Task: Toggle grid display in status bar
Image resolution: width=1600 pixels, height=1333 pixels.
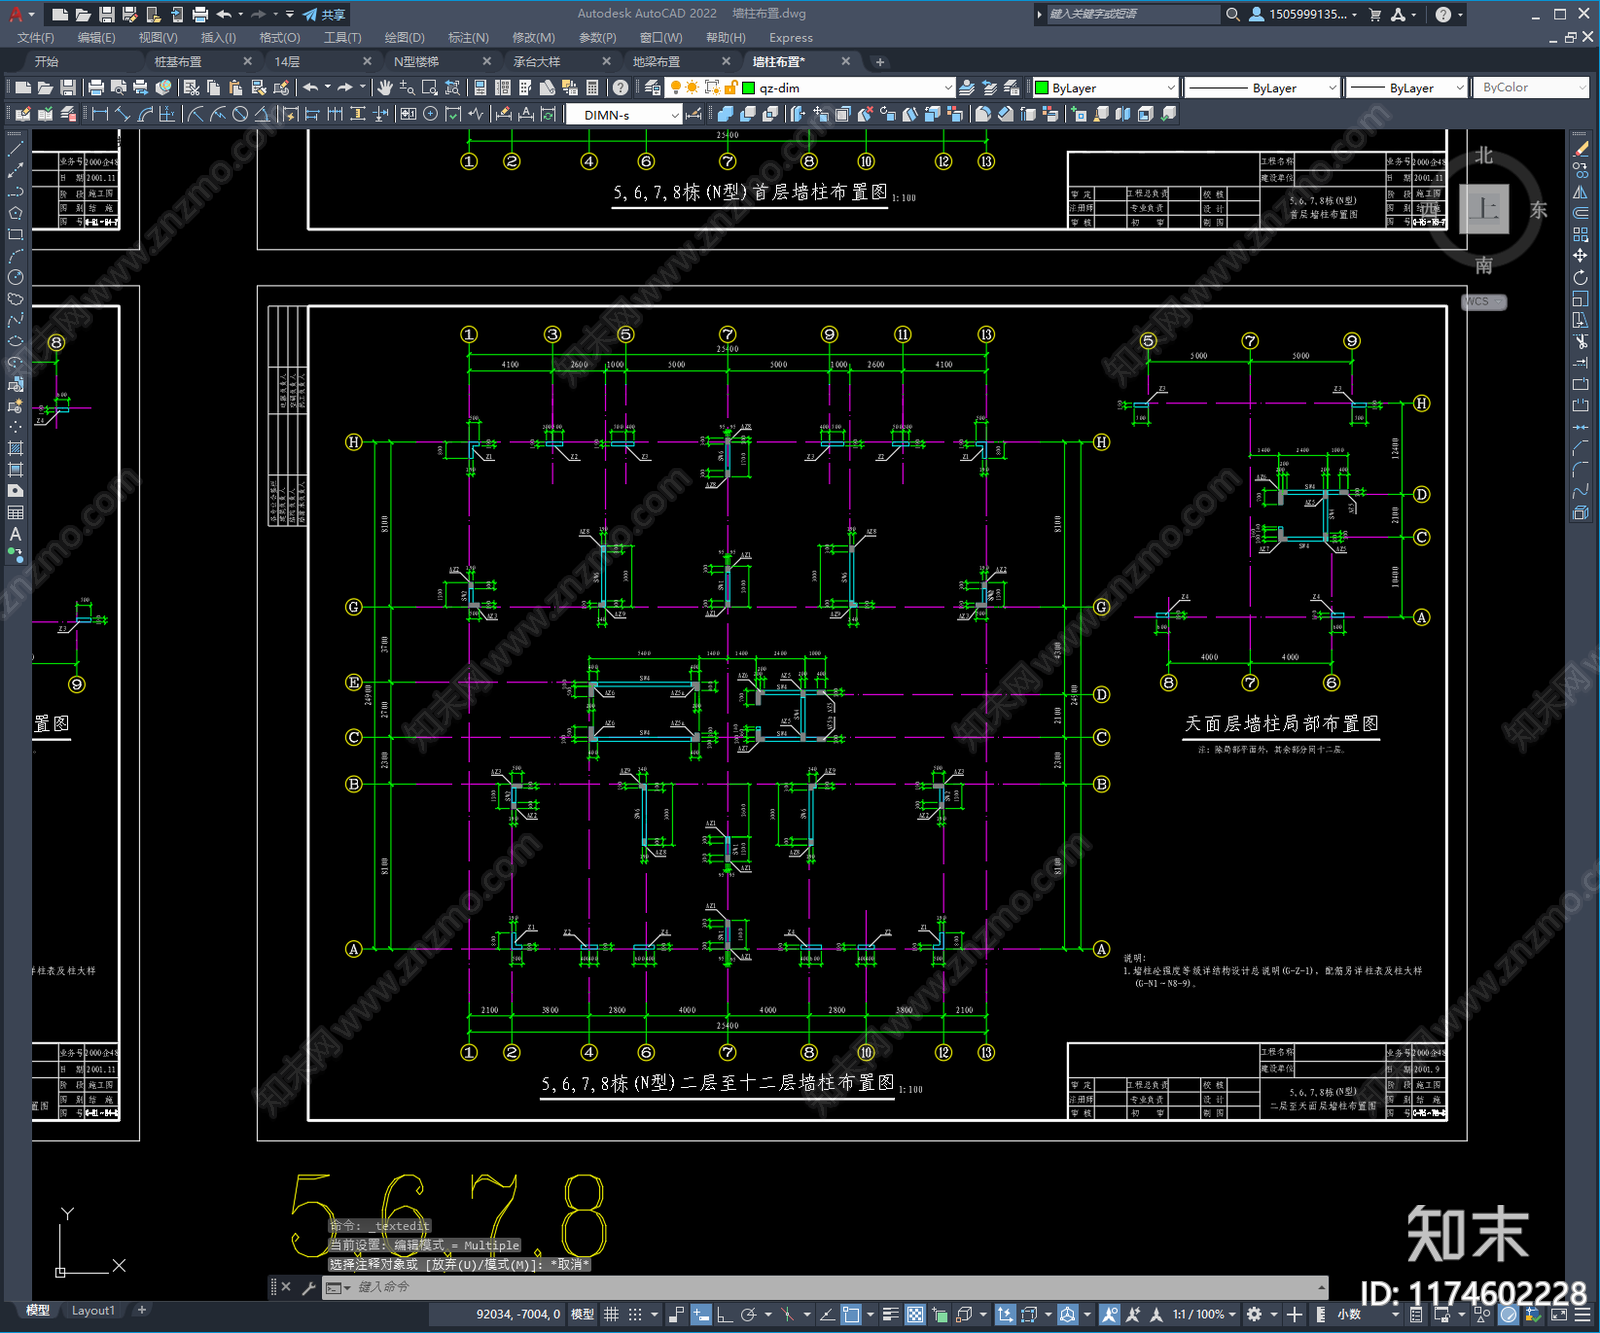Action: click(611, 1314)
